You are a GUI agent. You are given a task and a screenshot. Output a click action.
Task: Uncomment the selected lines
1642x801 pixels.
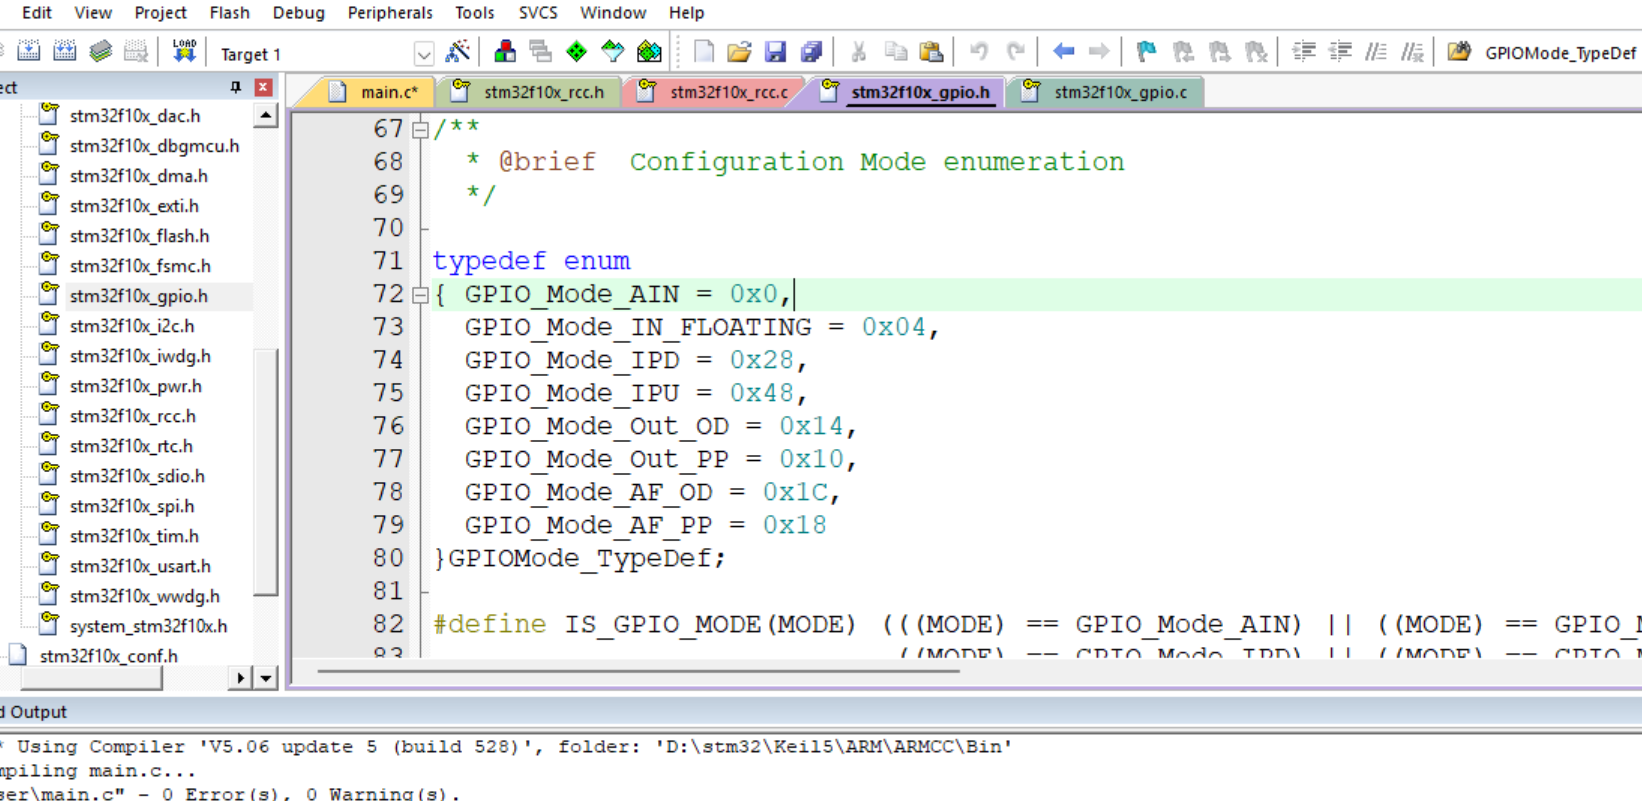point(1412,52)
